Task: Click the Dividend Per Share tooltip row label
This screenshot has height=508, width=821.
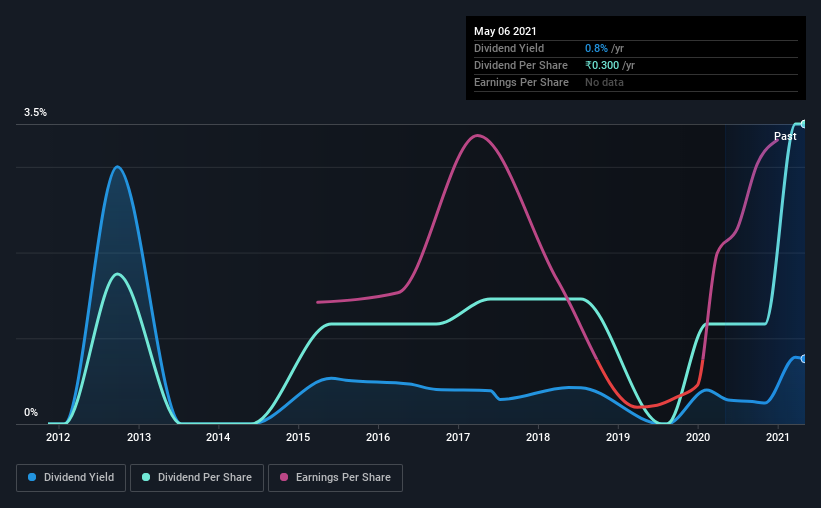Action: click(520, 65)
